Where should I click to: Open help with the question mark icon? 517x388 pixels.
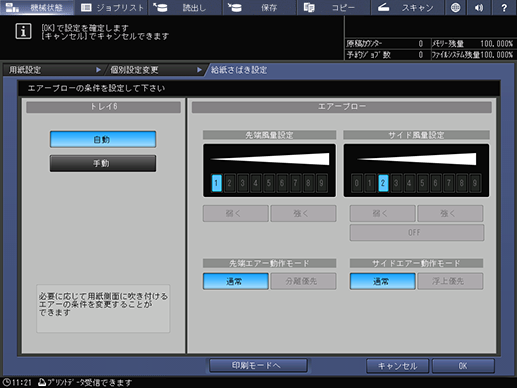504,7
